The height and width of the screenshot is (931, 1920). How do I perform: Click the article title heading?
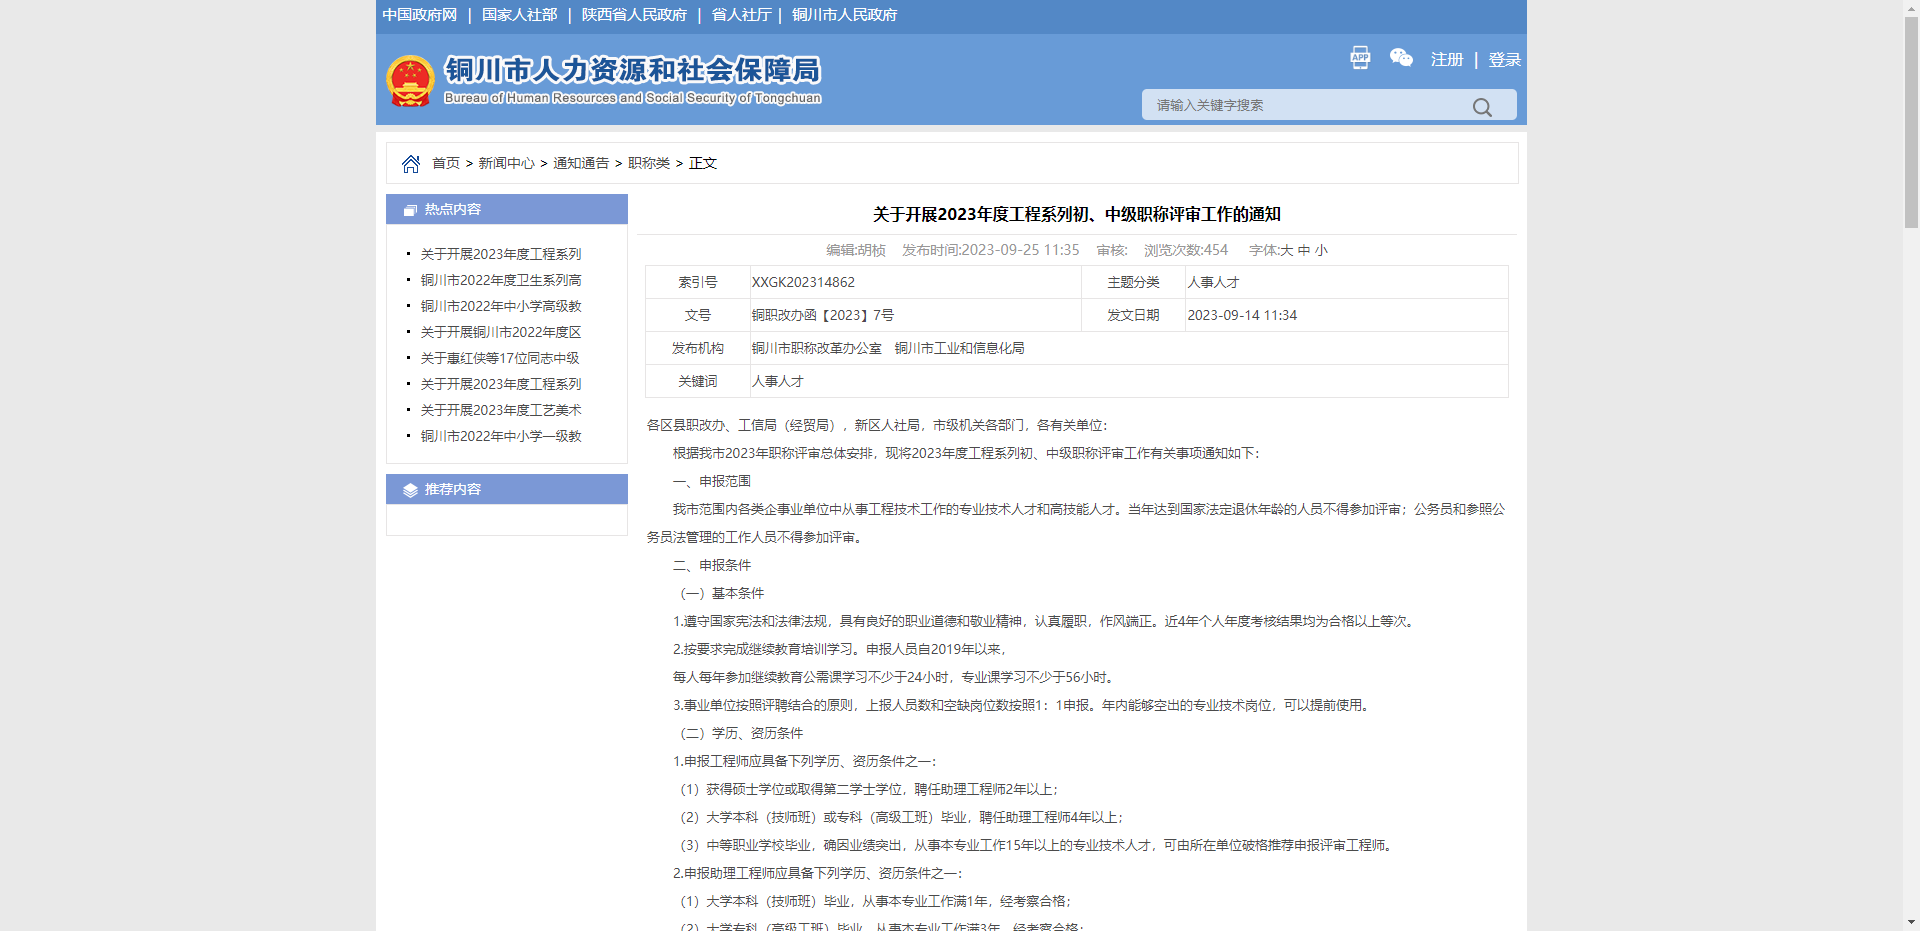pyautogui.click(x=1077, y=214)
